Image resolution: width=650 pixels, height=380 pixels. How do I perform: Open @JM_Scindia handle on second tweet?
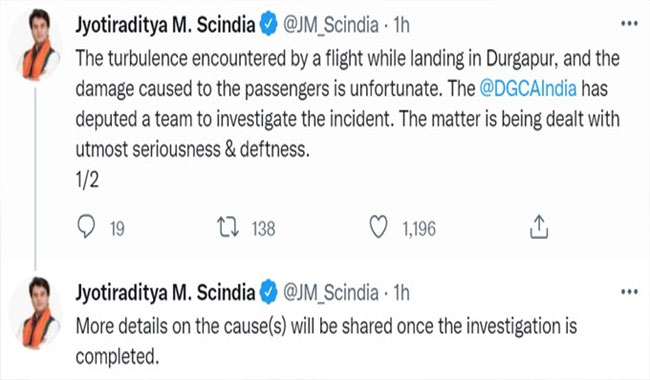[x=331, y=293]
